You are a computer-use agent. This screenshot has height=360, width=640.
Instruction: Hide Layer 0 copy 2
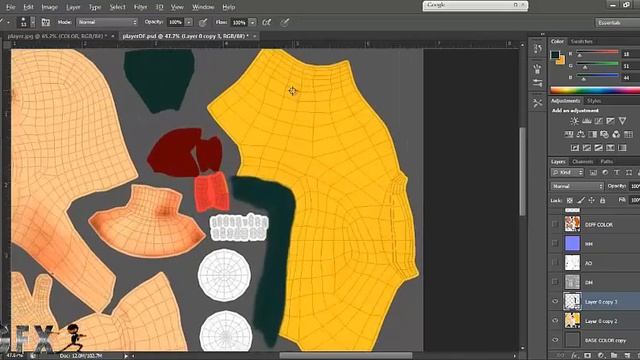[x=555, y=320]
